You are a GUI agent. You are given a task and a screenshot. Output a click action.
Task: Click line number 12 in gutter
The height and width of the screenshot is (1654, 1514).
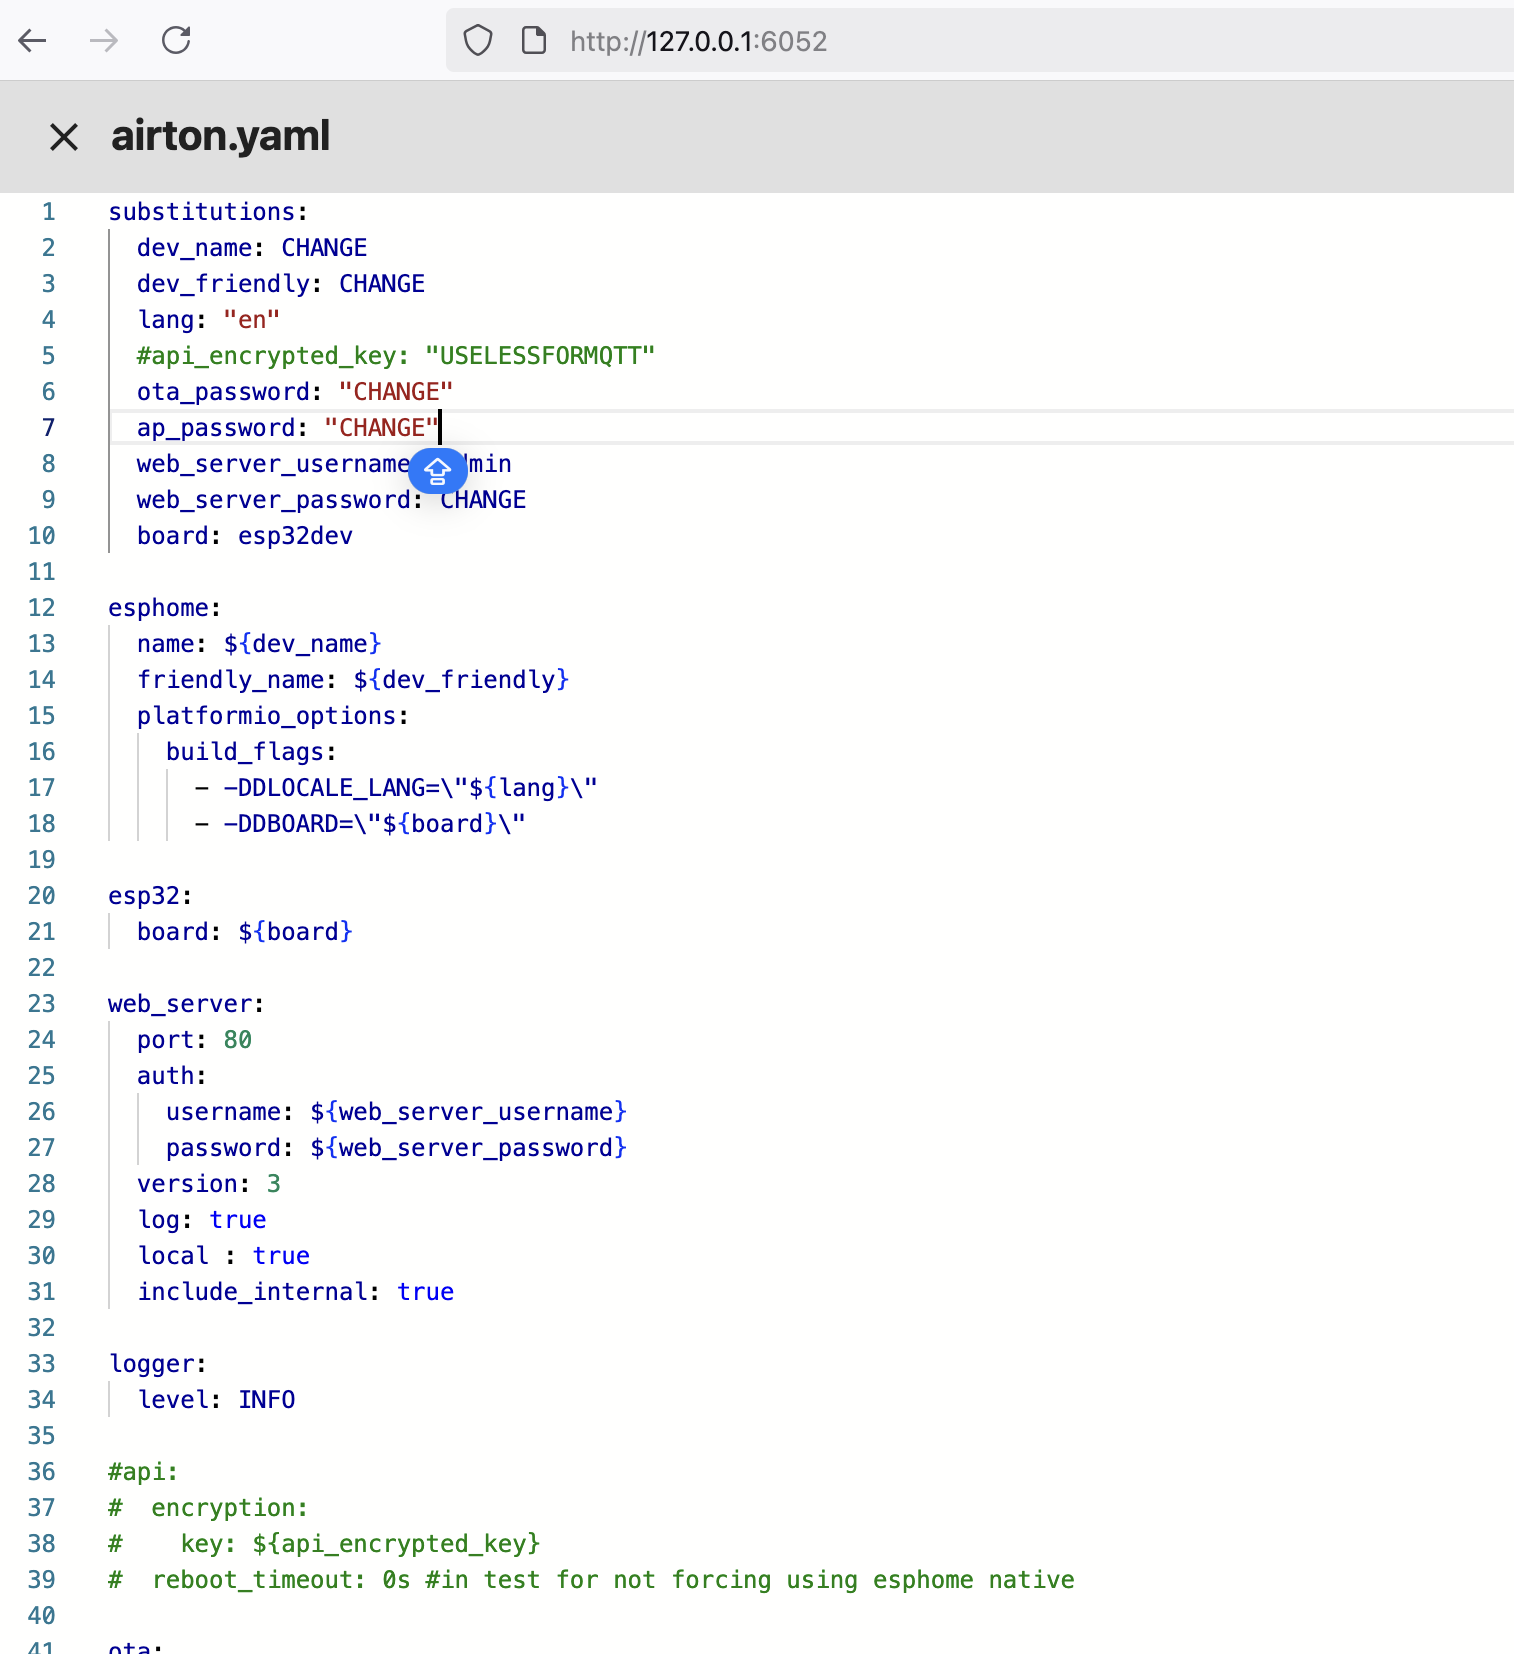[42, 608]
